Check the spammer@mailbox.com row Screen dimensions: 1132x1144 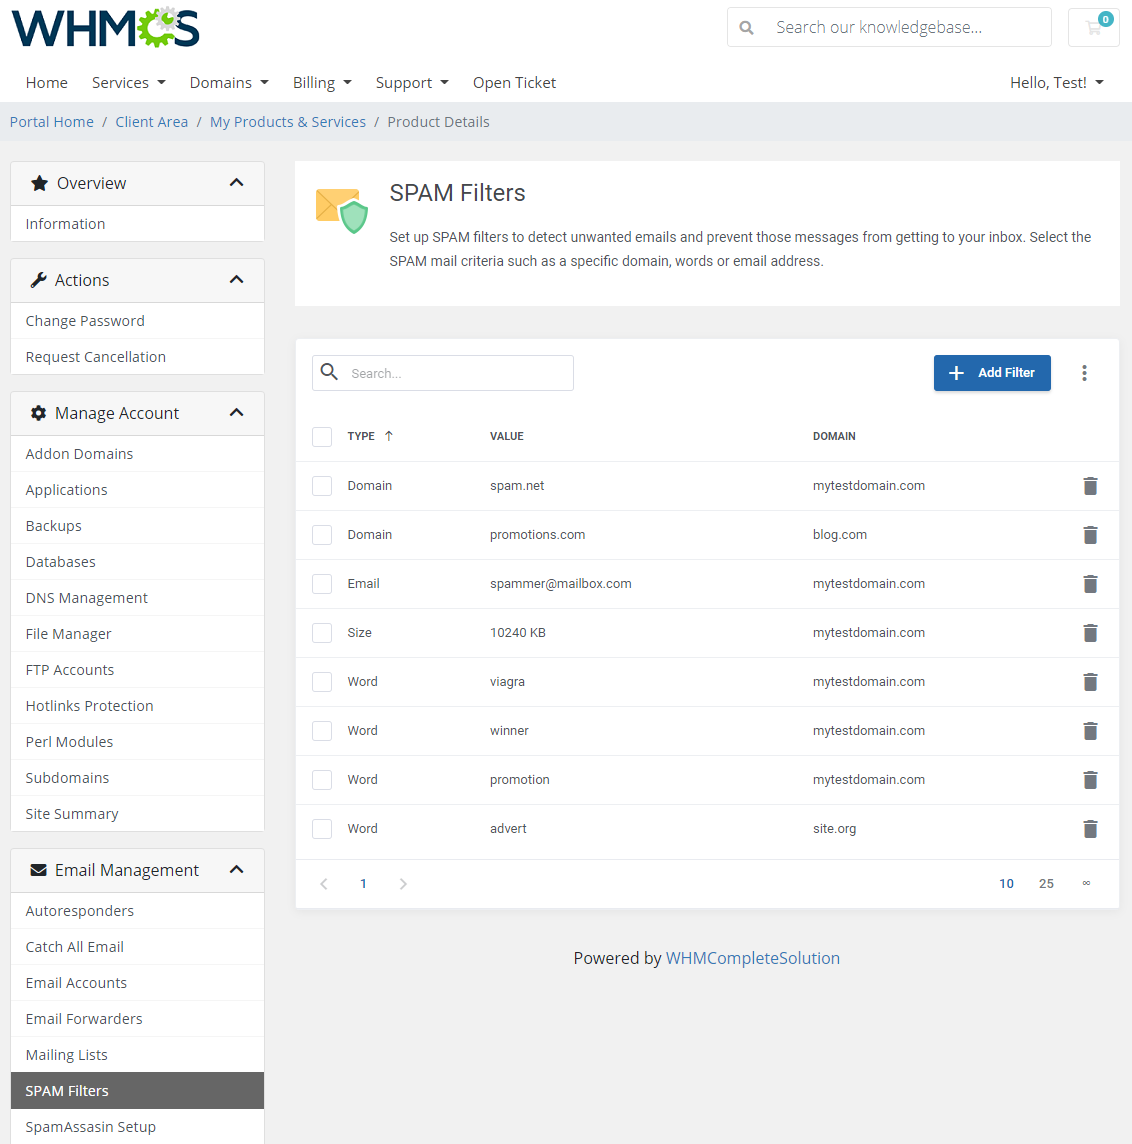(322, 584)
